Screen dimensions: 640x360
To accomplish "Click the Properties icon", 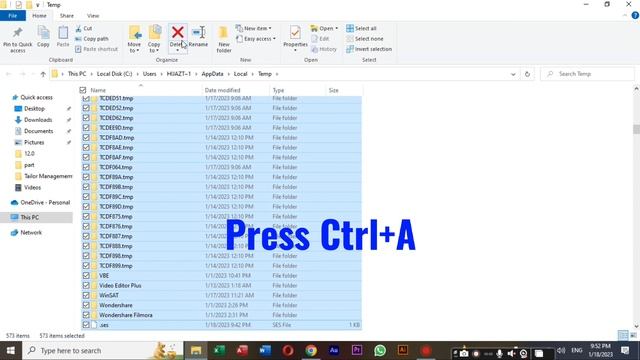I will (x=295, y=33).
